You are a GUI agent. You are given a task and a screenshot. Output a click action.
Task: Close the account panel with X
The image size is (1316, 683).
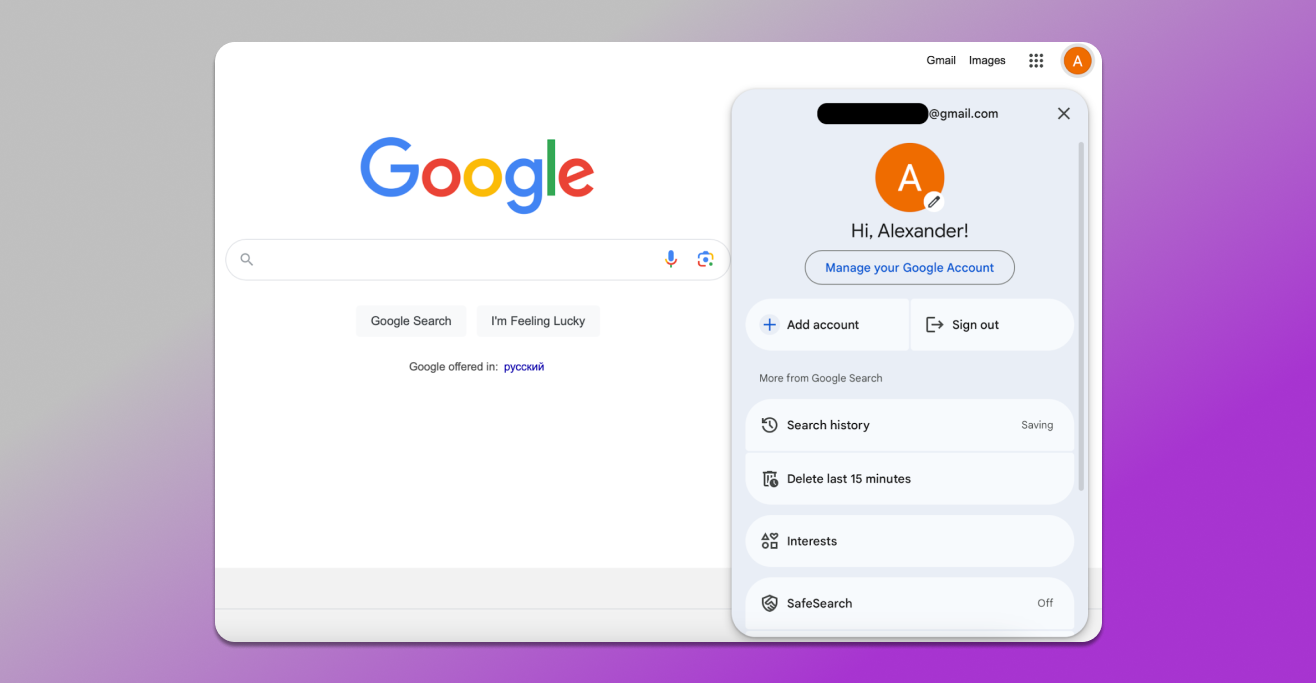click(x=1064, y=114)
